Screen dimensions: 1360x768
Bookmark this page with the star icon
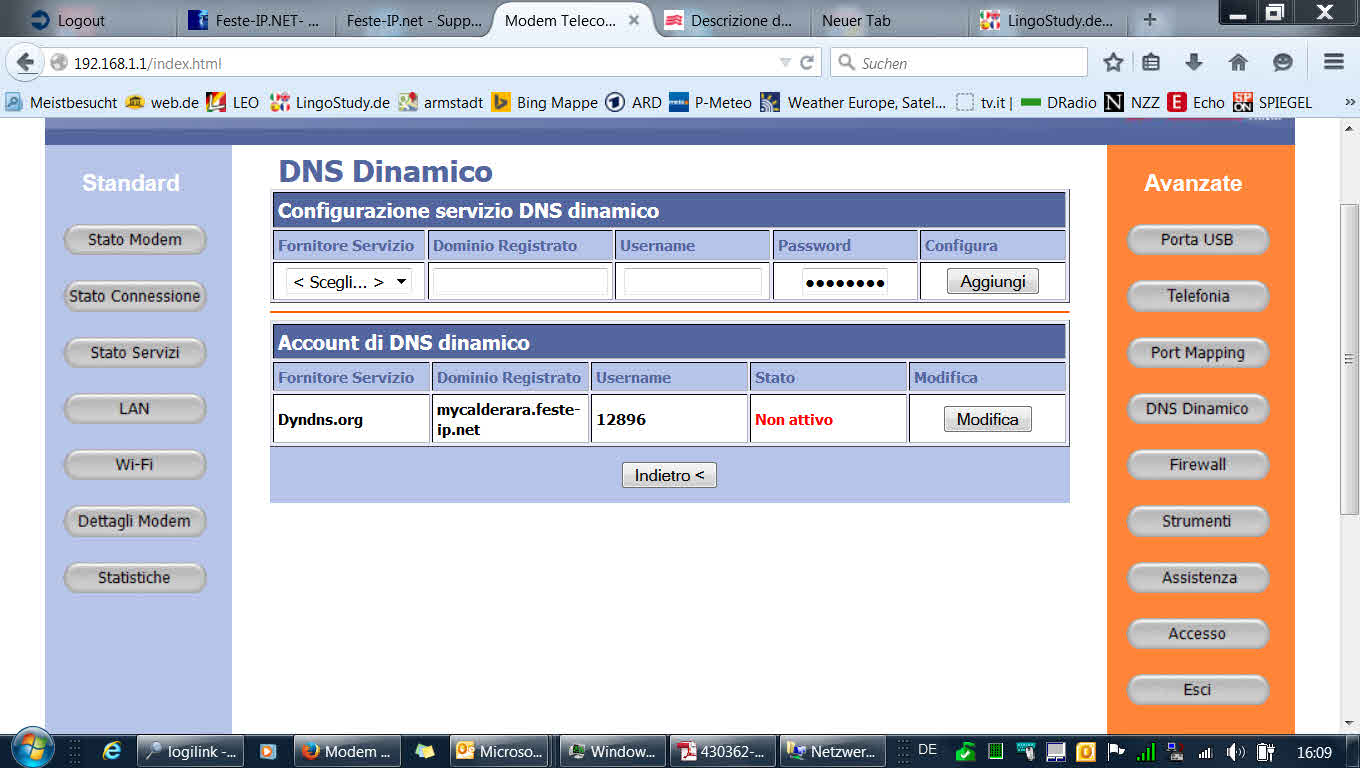coord(1113,61)
